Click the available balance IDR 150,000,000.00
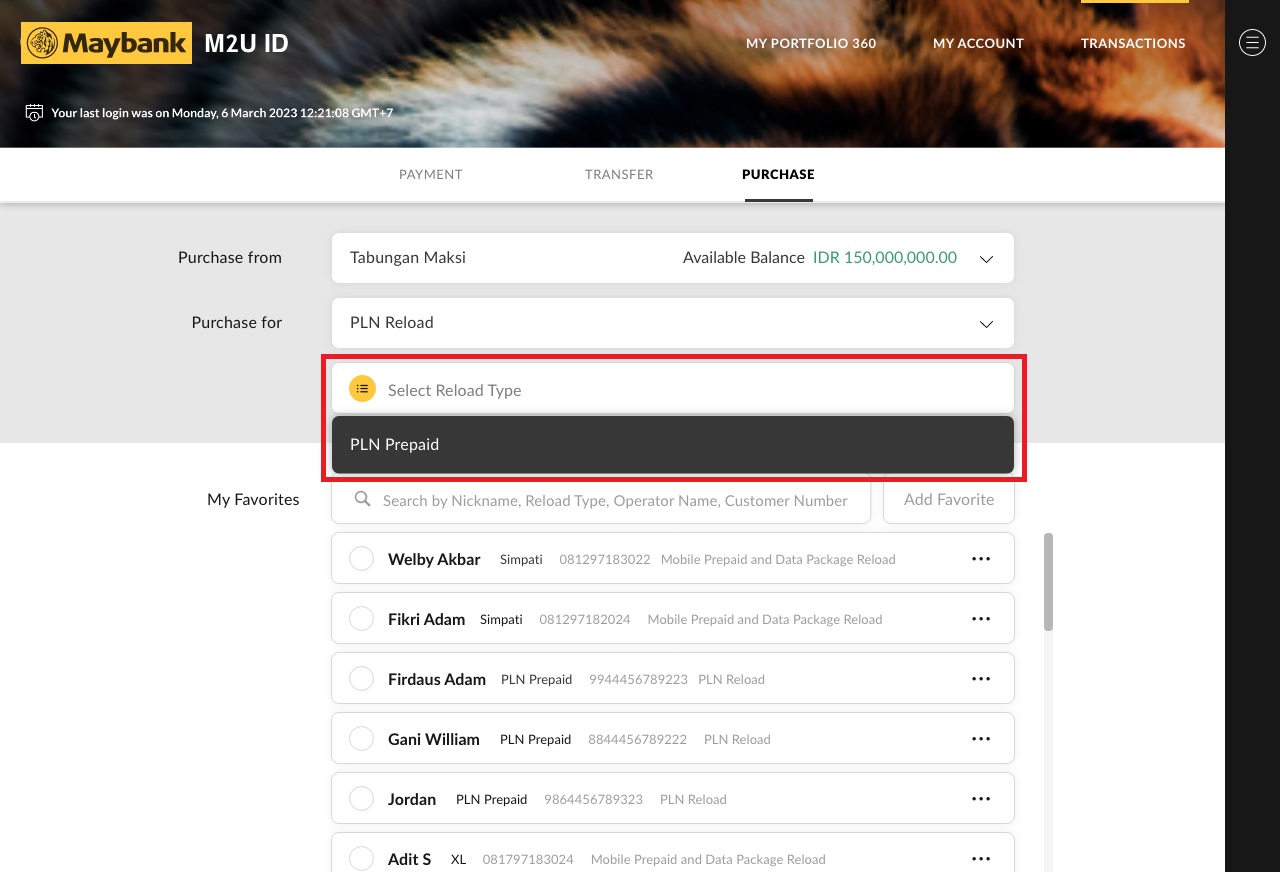Screen dimensions: 1280x872 [885, 258]
